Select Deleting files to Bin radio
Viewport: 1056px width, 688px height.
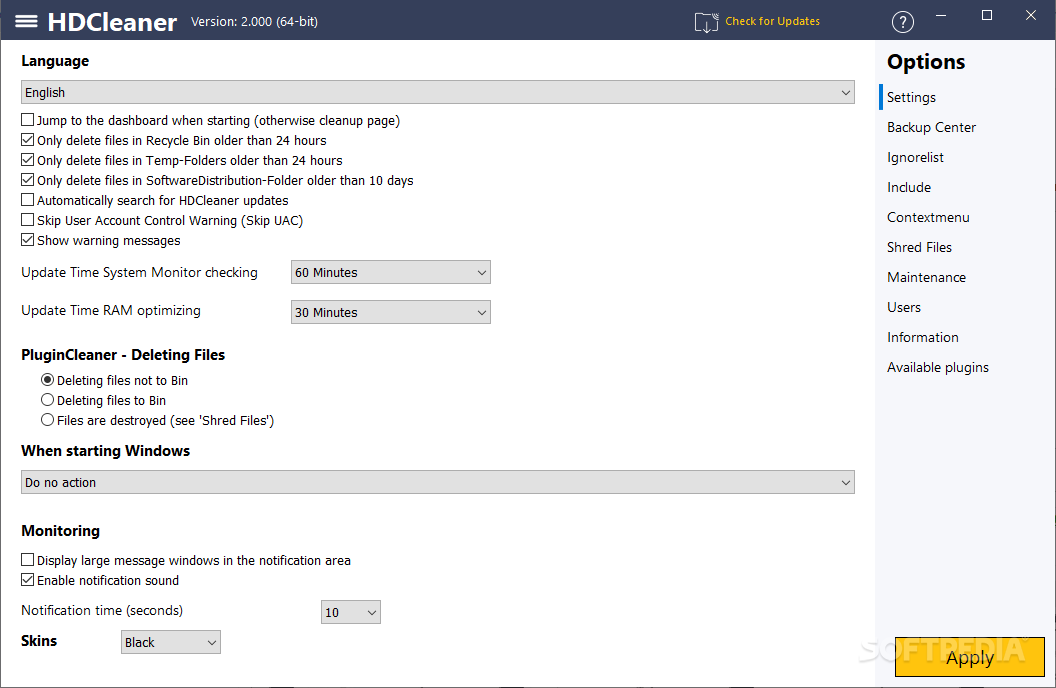(47, 400)
